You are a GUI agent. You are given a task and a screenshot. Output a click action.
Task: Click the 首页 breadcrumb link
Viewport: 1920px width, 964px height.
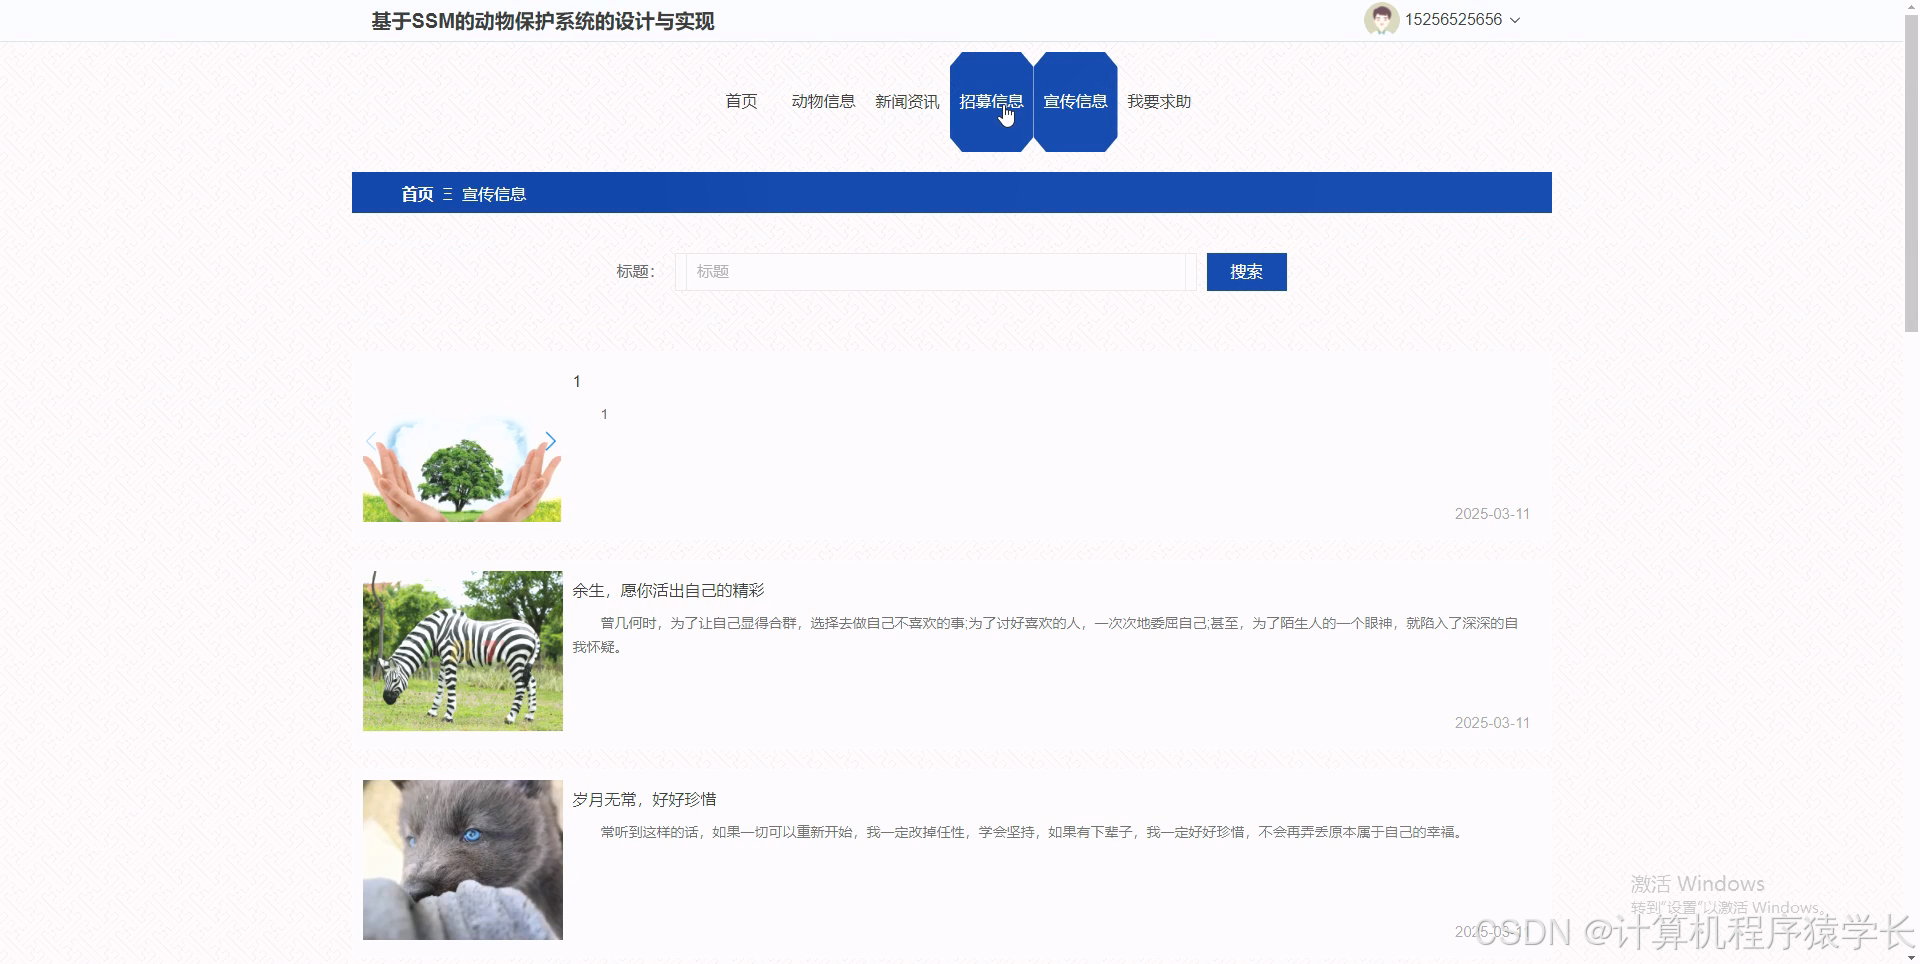click(416, 193)
